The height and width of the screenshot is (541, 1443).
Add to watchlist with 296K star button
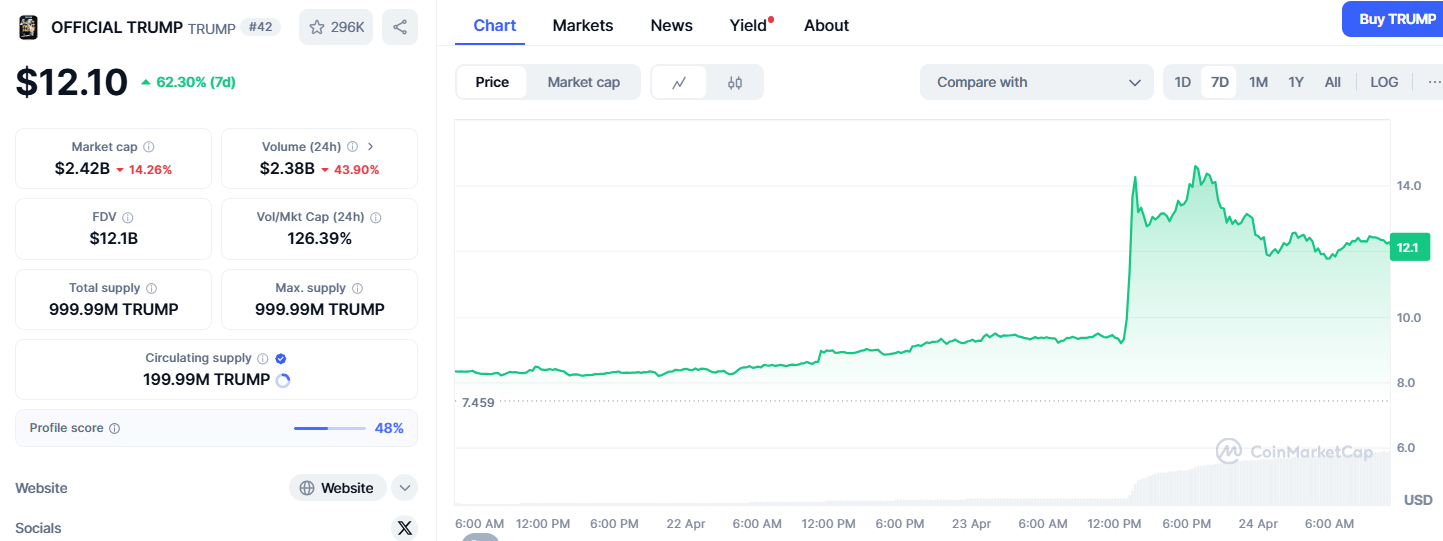click(x=336, y=27)
